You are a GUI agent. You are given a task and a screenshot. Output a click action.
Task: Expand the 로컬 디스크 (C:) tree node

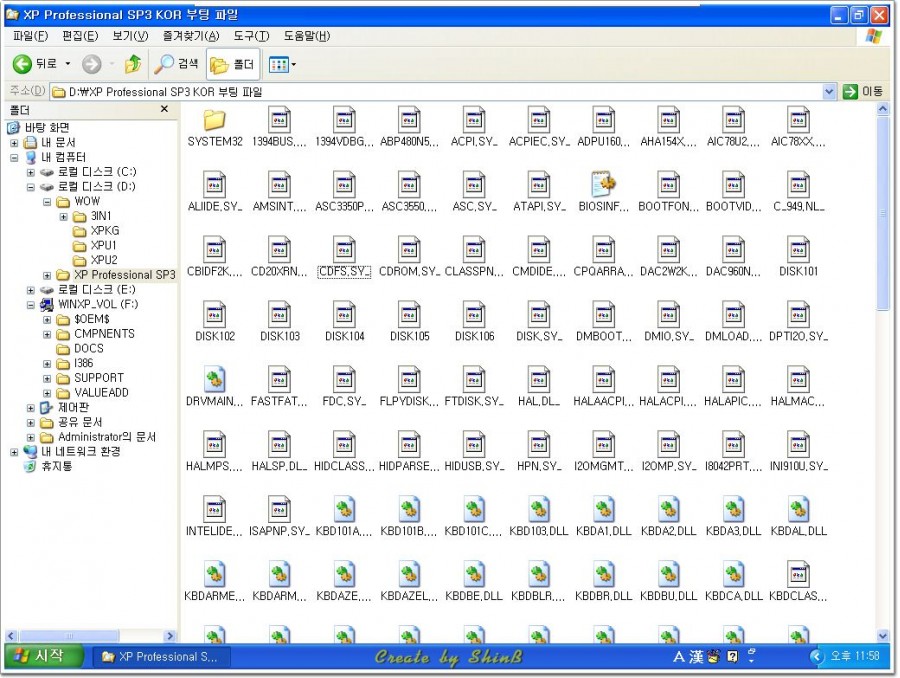click(30, 172)
